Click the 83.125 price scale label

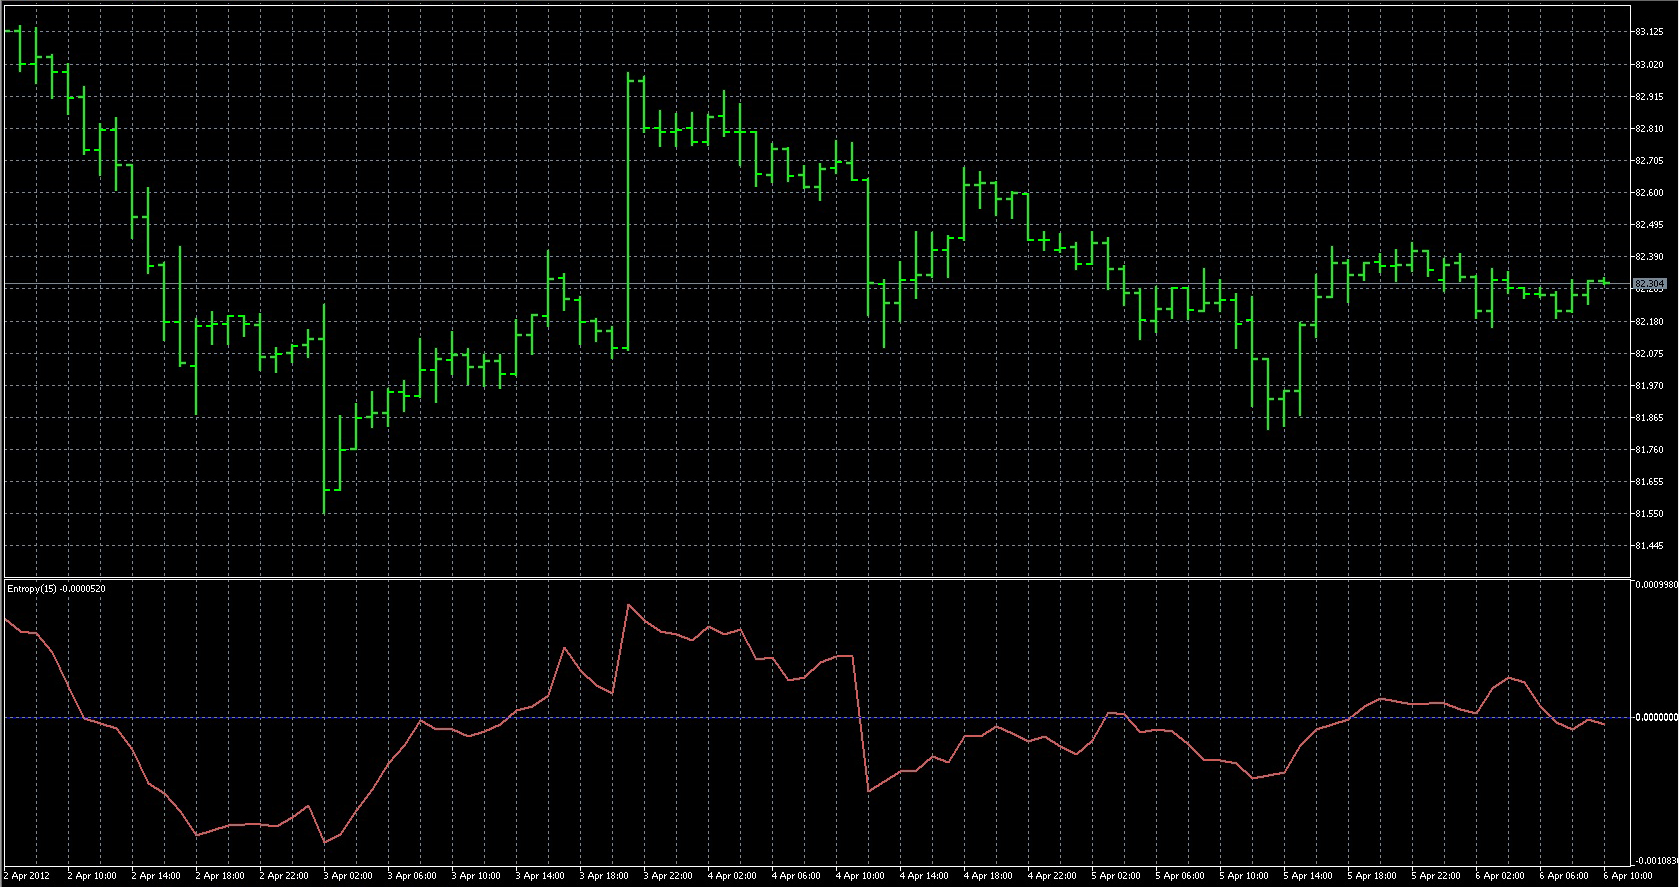click(x=1649, y=32)
